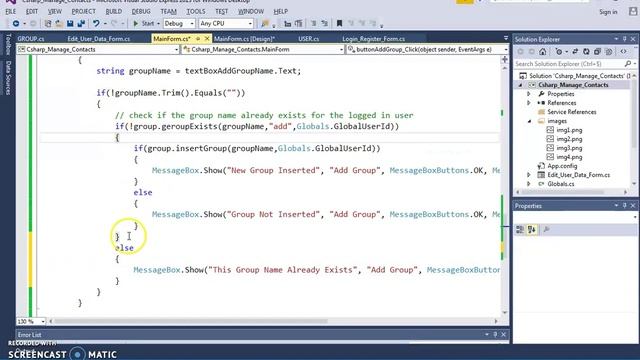Open the open-tabs overflow dropdown arrow
640x360 pixels.
point(506,38)
